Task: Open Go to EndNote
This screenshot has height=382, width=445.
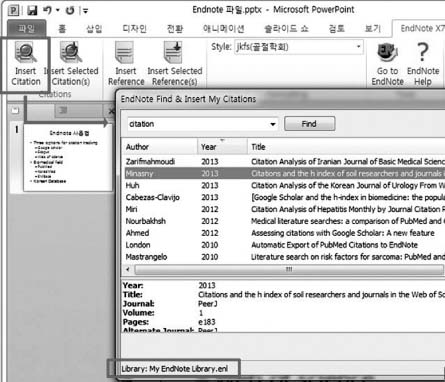Action: coord(387,53)
